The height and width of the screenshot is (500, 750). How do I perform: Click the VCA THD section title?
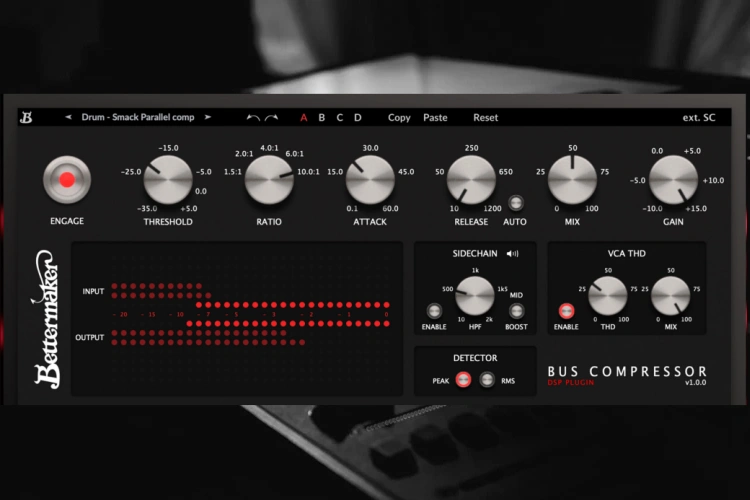click(627, 254)
